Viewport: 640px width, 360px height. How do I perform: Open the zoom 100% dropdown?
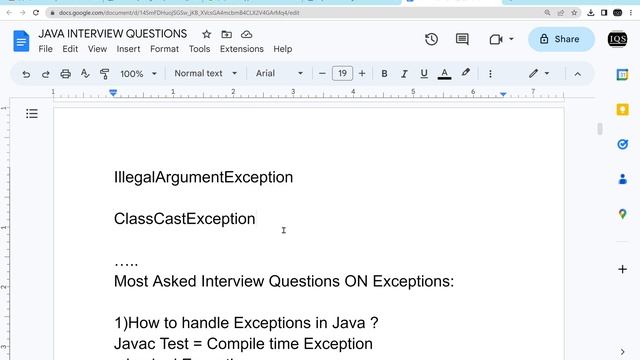(138, 74)
